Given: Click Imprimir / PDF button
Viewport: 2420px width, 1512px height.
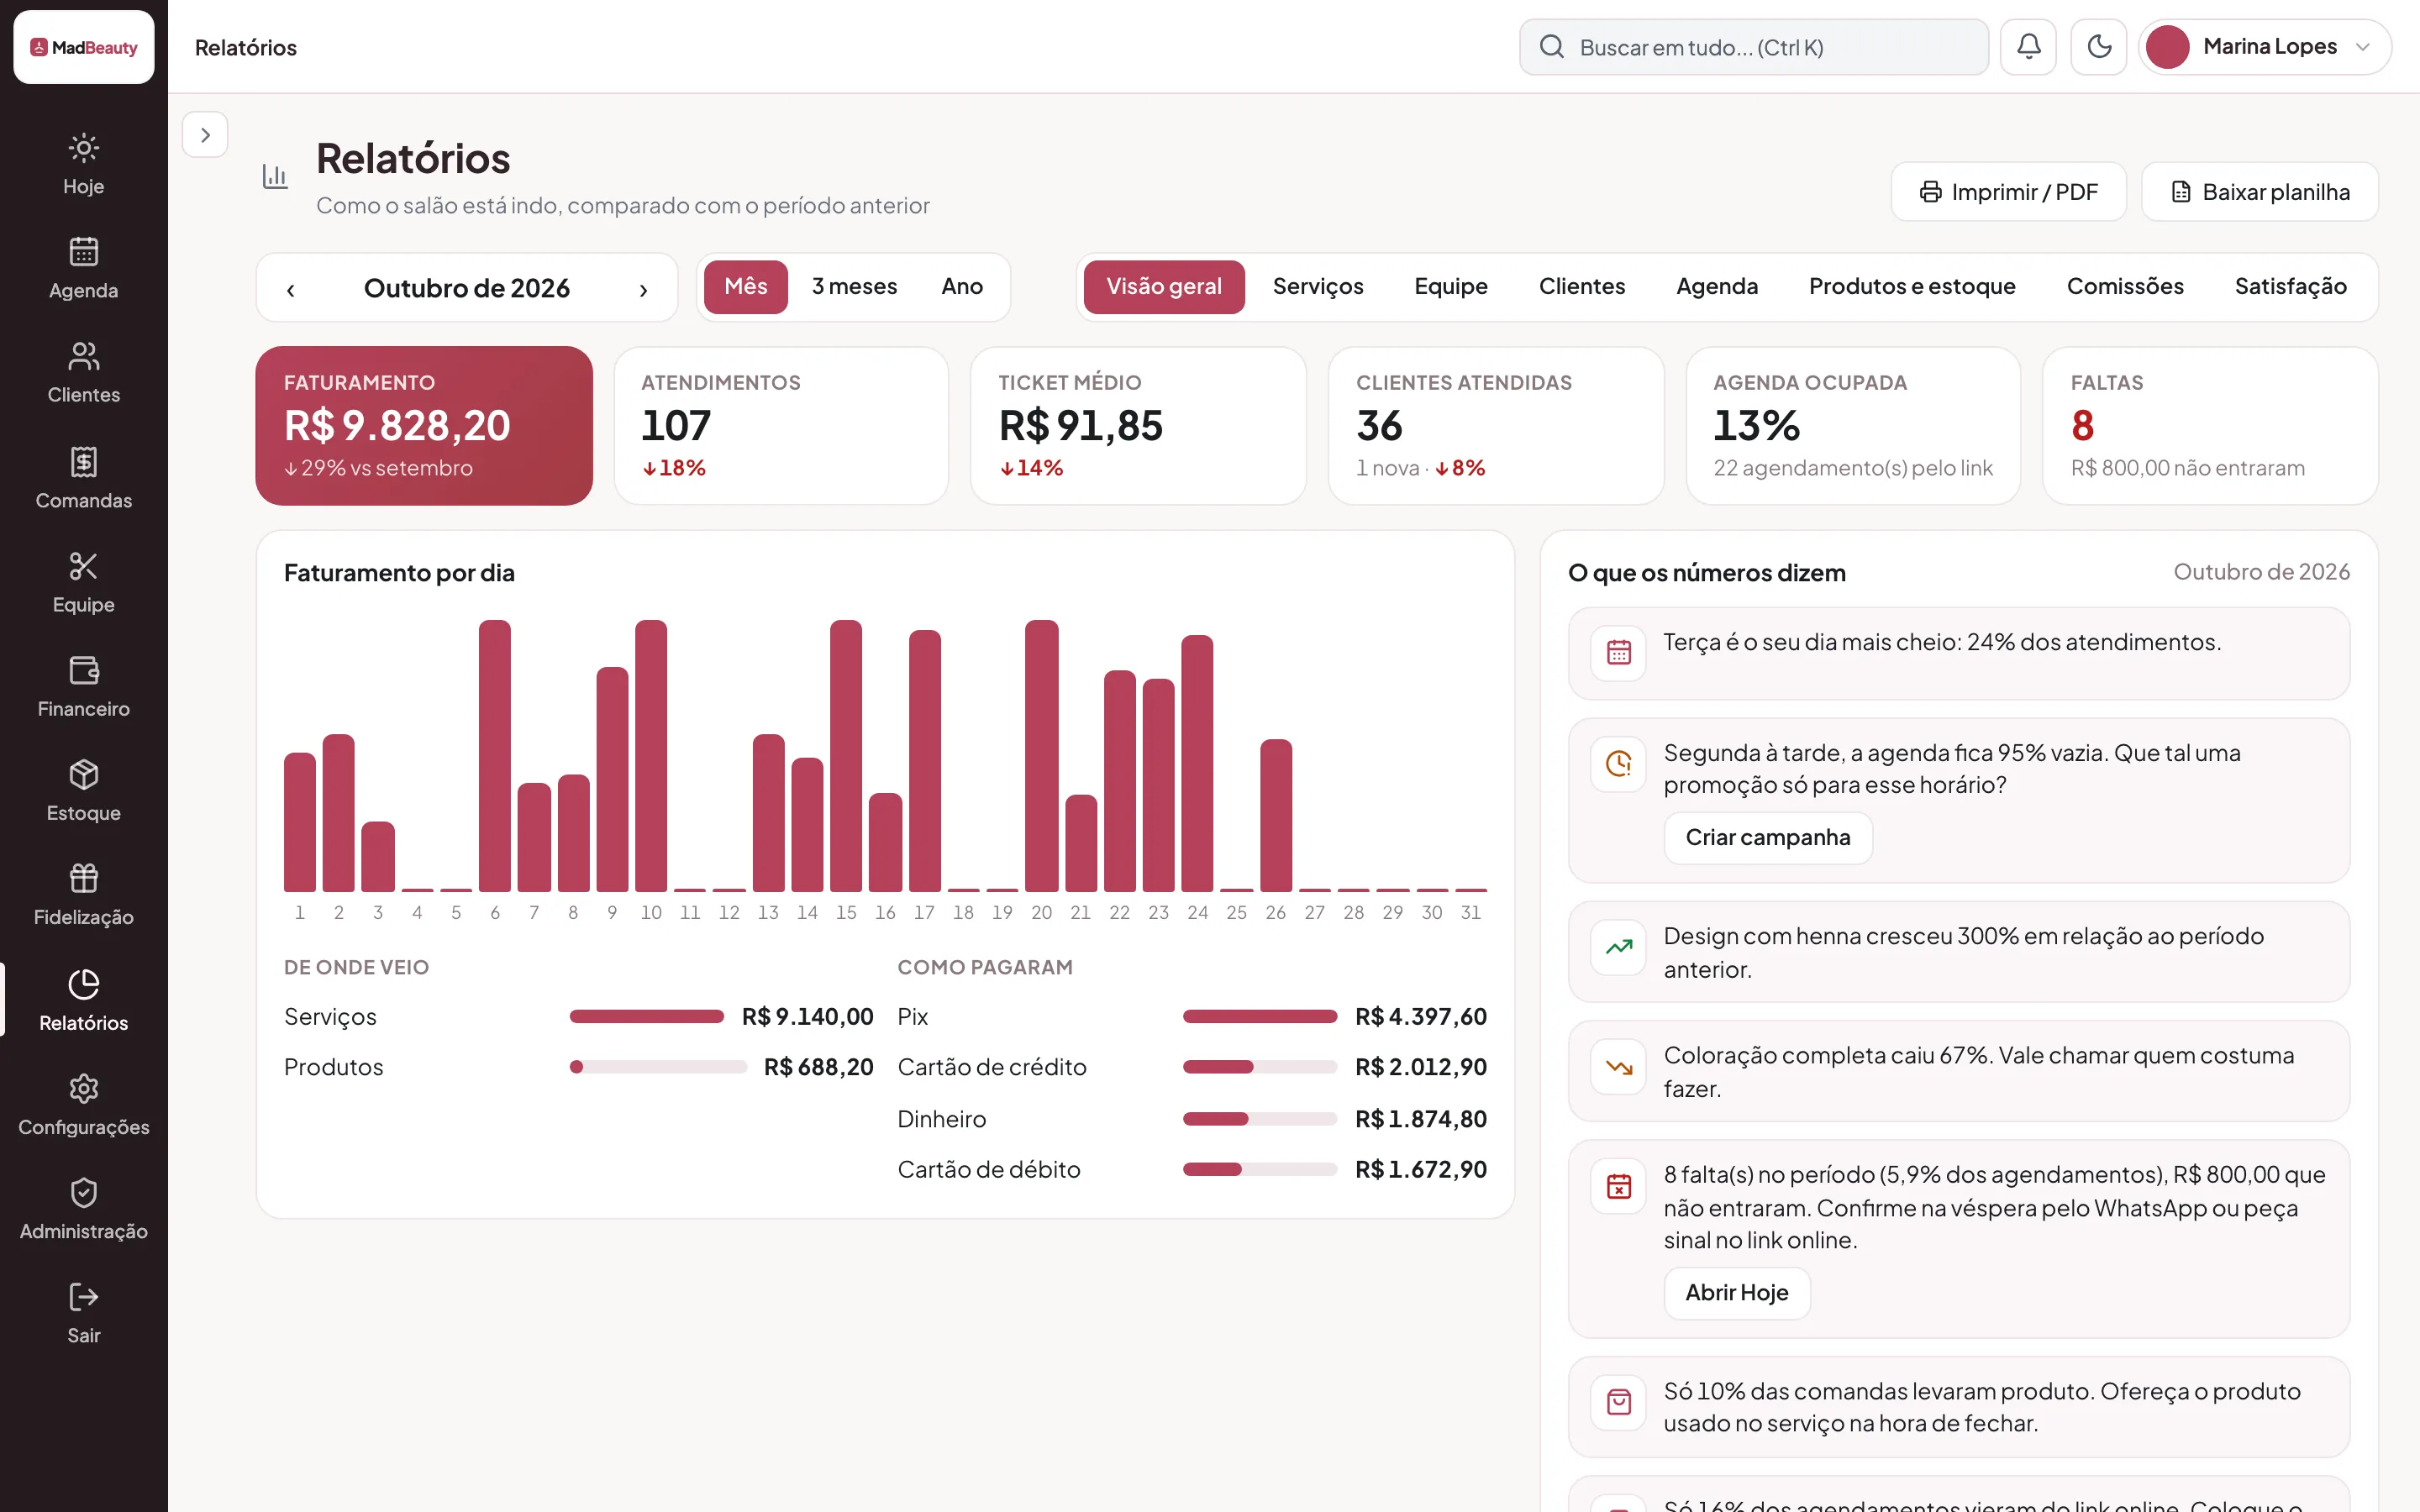Looking at the screenshot, I should tap(2008, 192).
